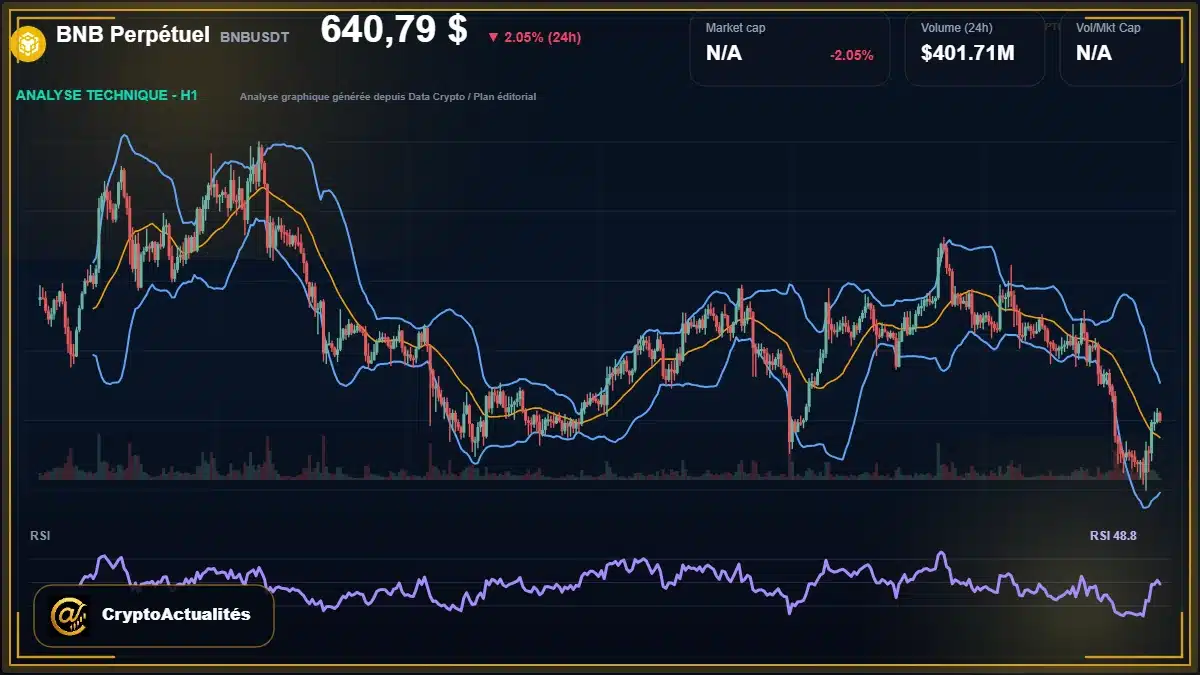Open the Volume (24h) card
Screen dimensions: 1200x675
(975, 50)
